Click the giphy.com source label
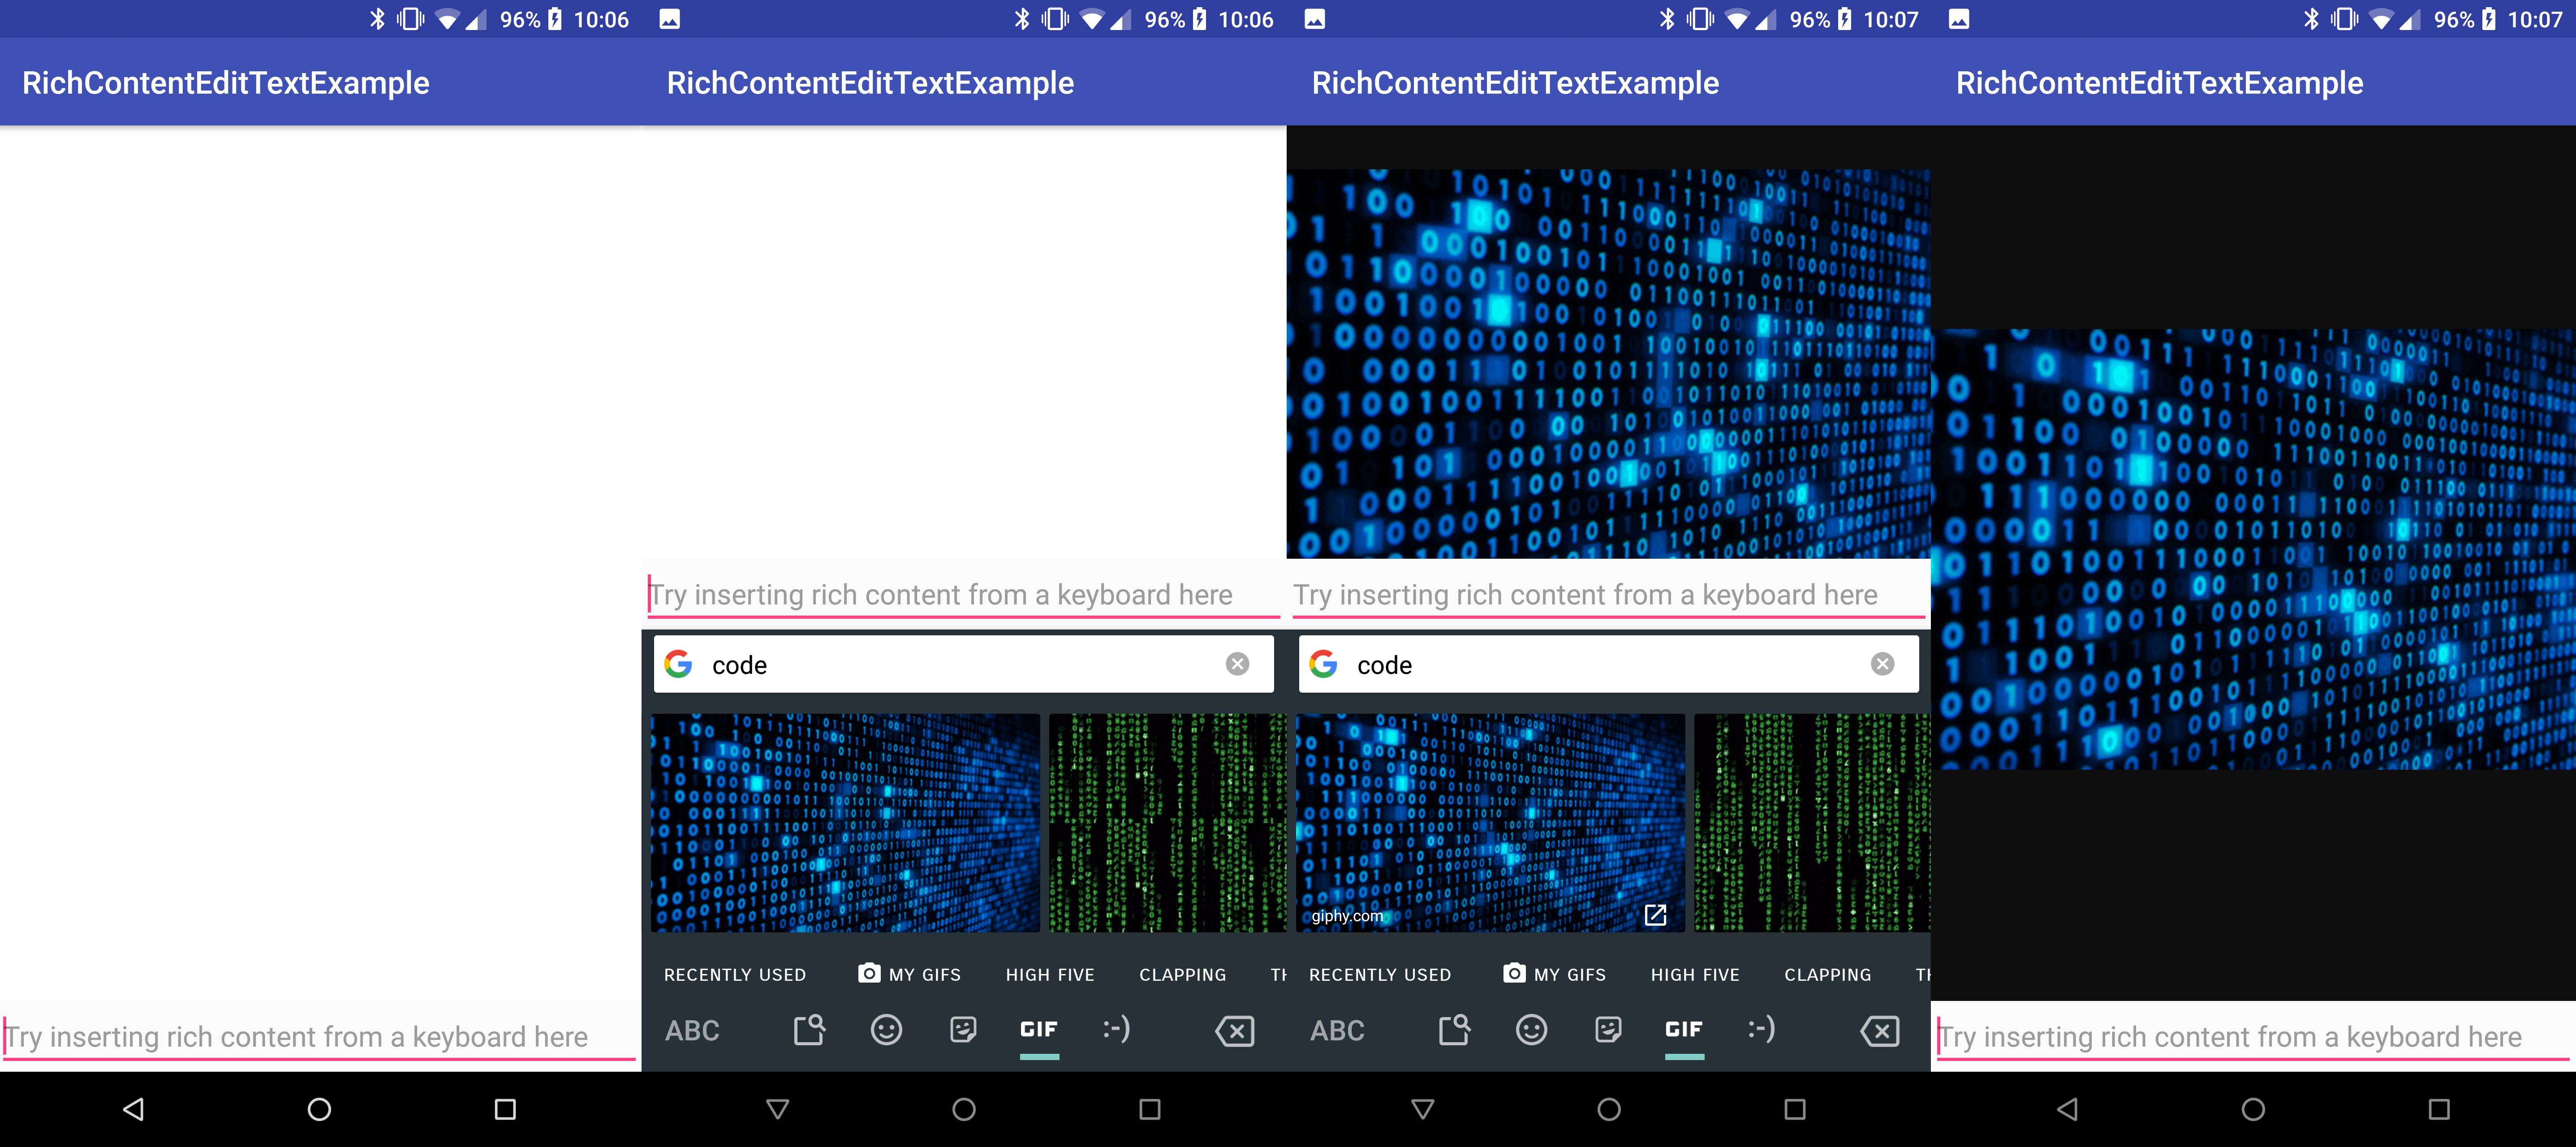 coord(1347,916)
